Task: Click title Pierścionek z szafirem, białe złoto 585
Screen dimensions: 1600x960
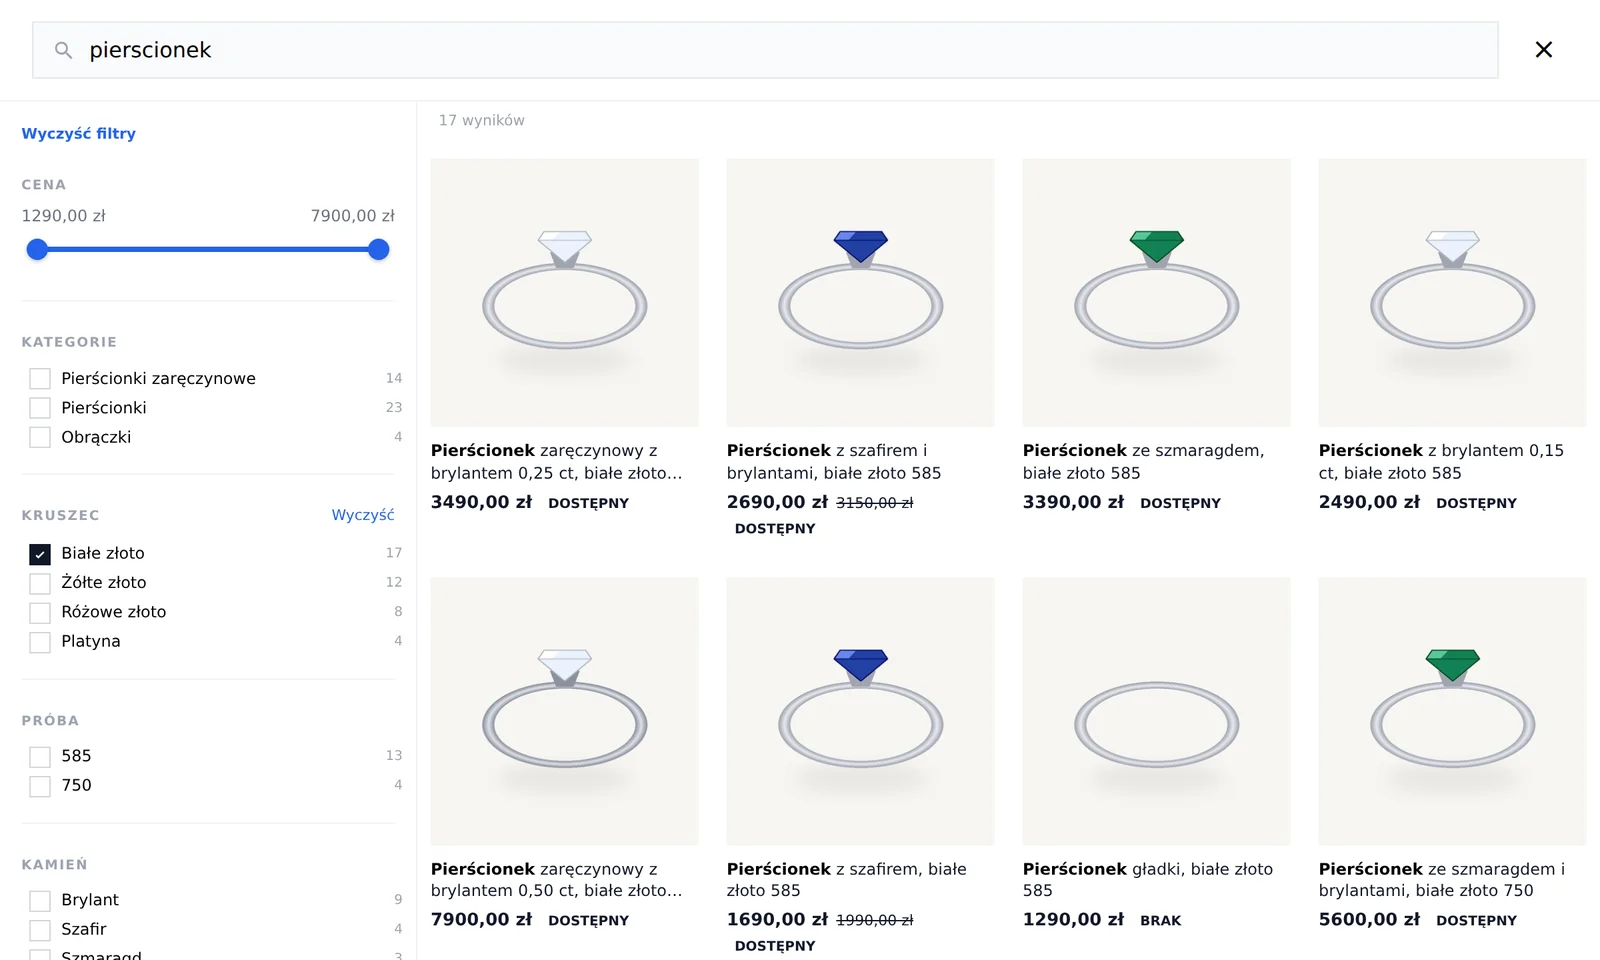Action: coord(847,880)
